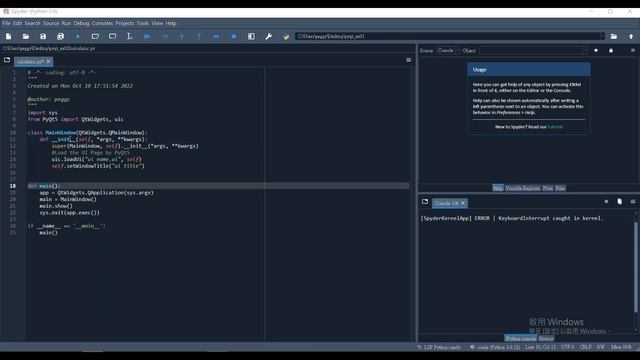Image resolution: width=640 pixels, height=360 pixels.
Task: Click UTF-8 encoding status entry
Action: (567, 347)
